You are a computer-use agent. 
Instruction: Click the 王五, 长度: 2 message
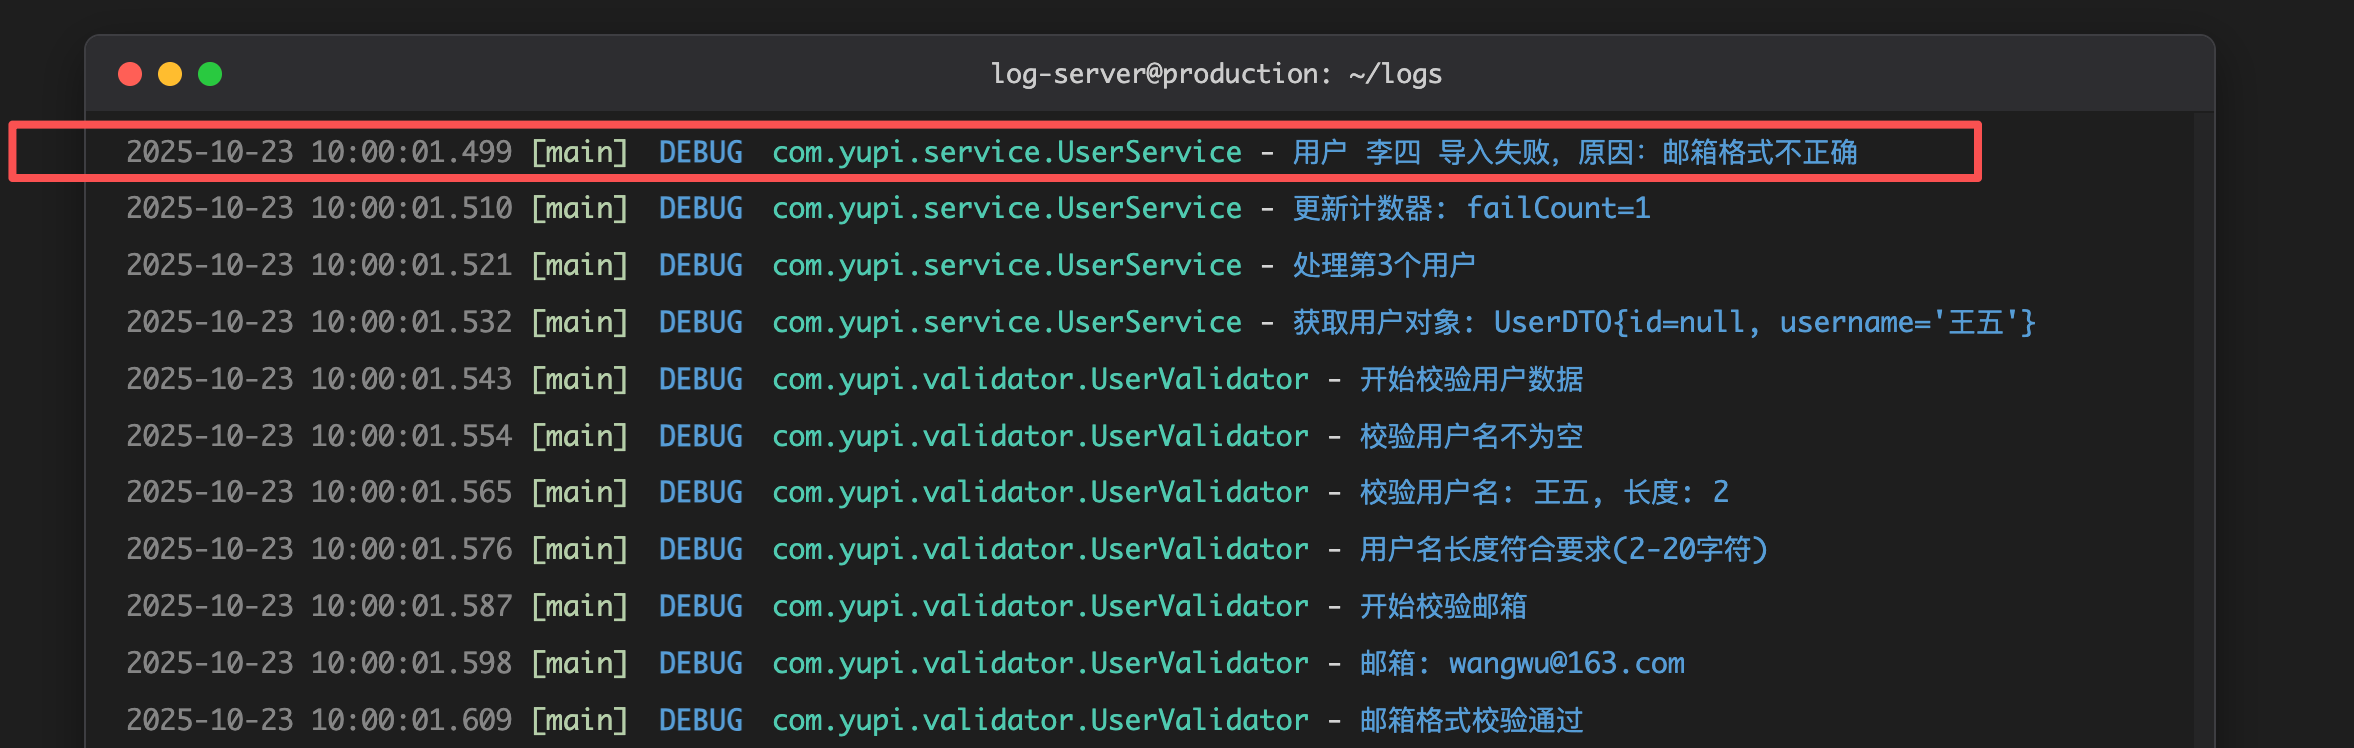[x=1630, y=492]
